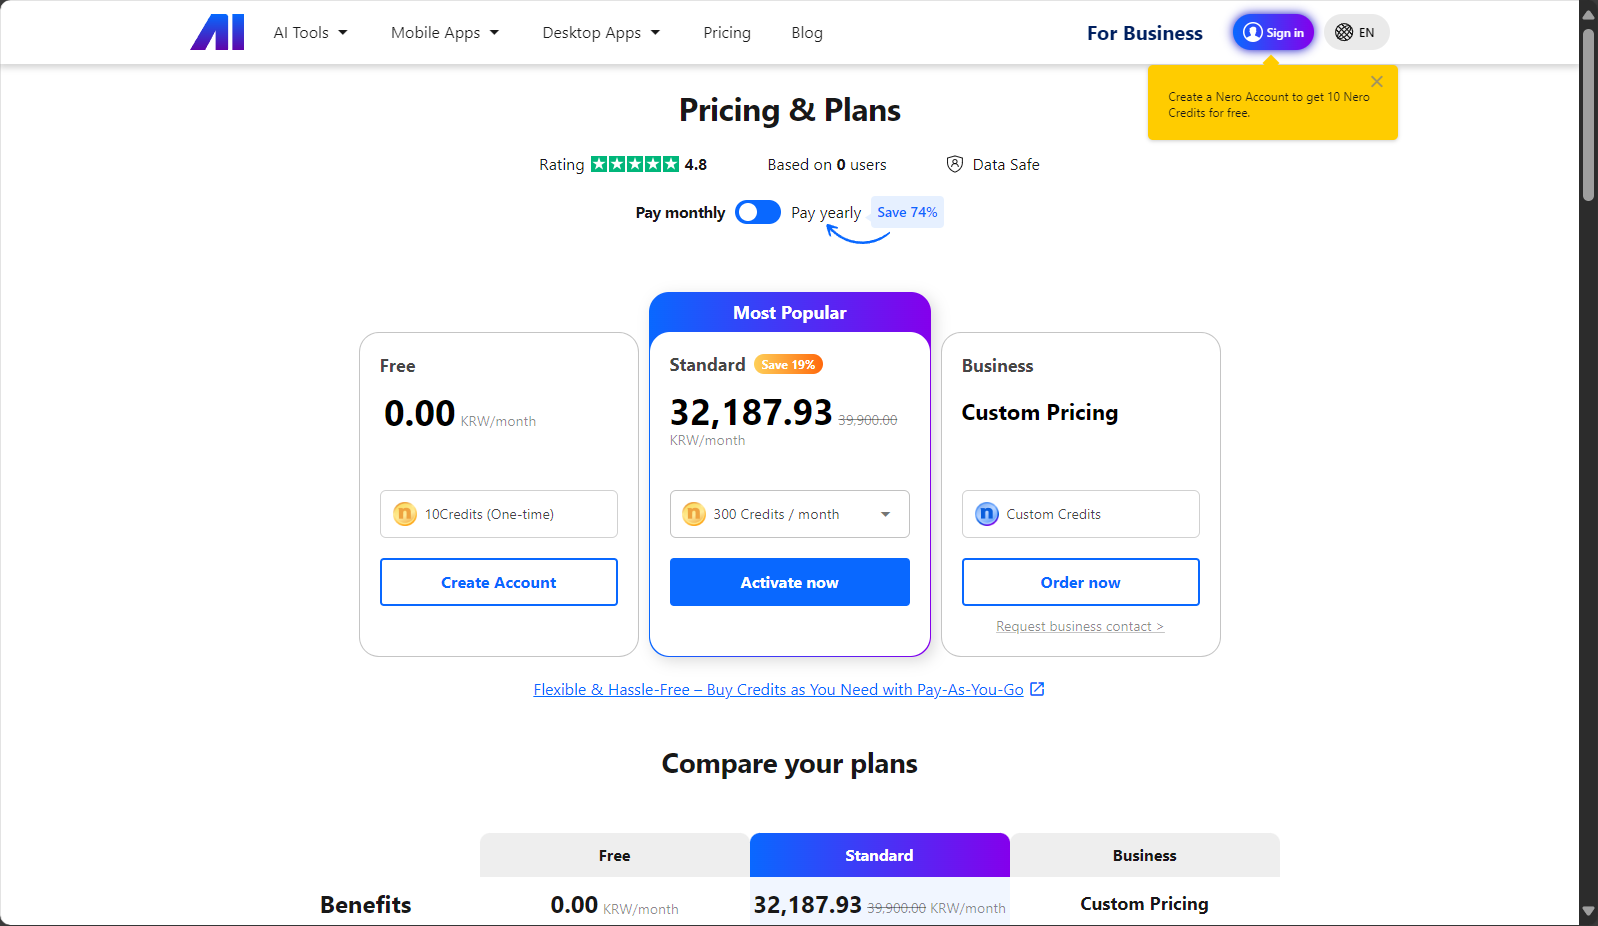This screenshot has height=926, width=1598.
Task: Close the yellow Nero credits tooltip
Action: click(x=1377, y=82)
